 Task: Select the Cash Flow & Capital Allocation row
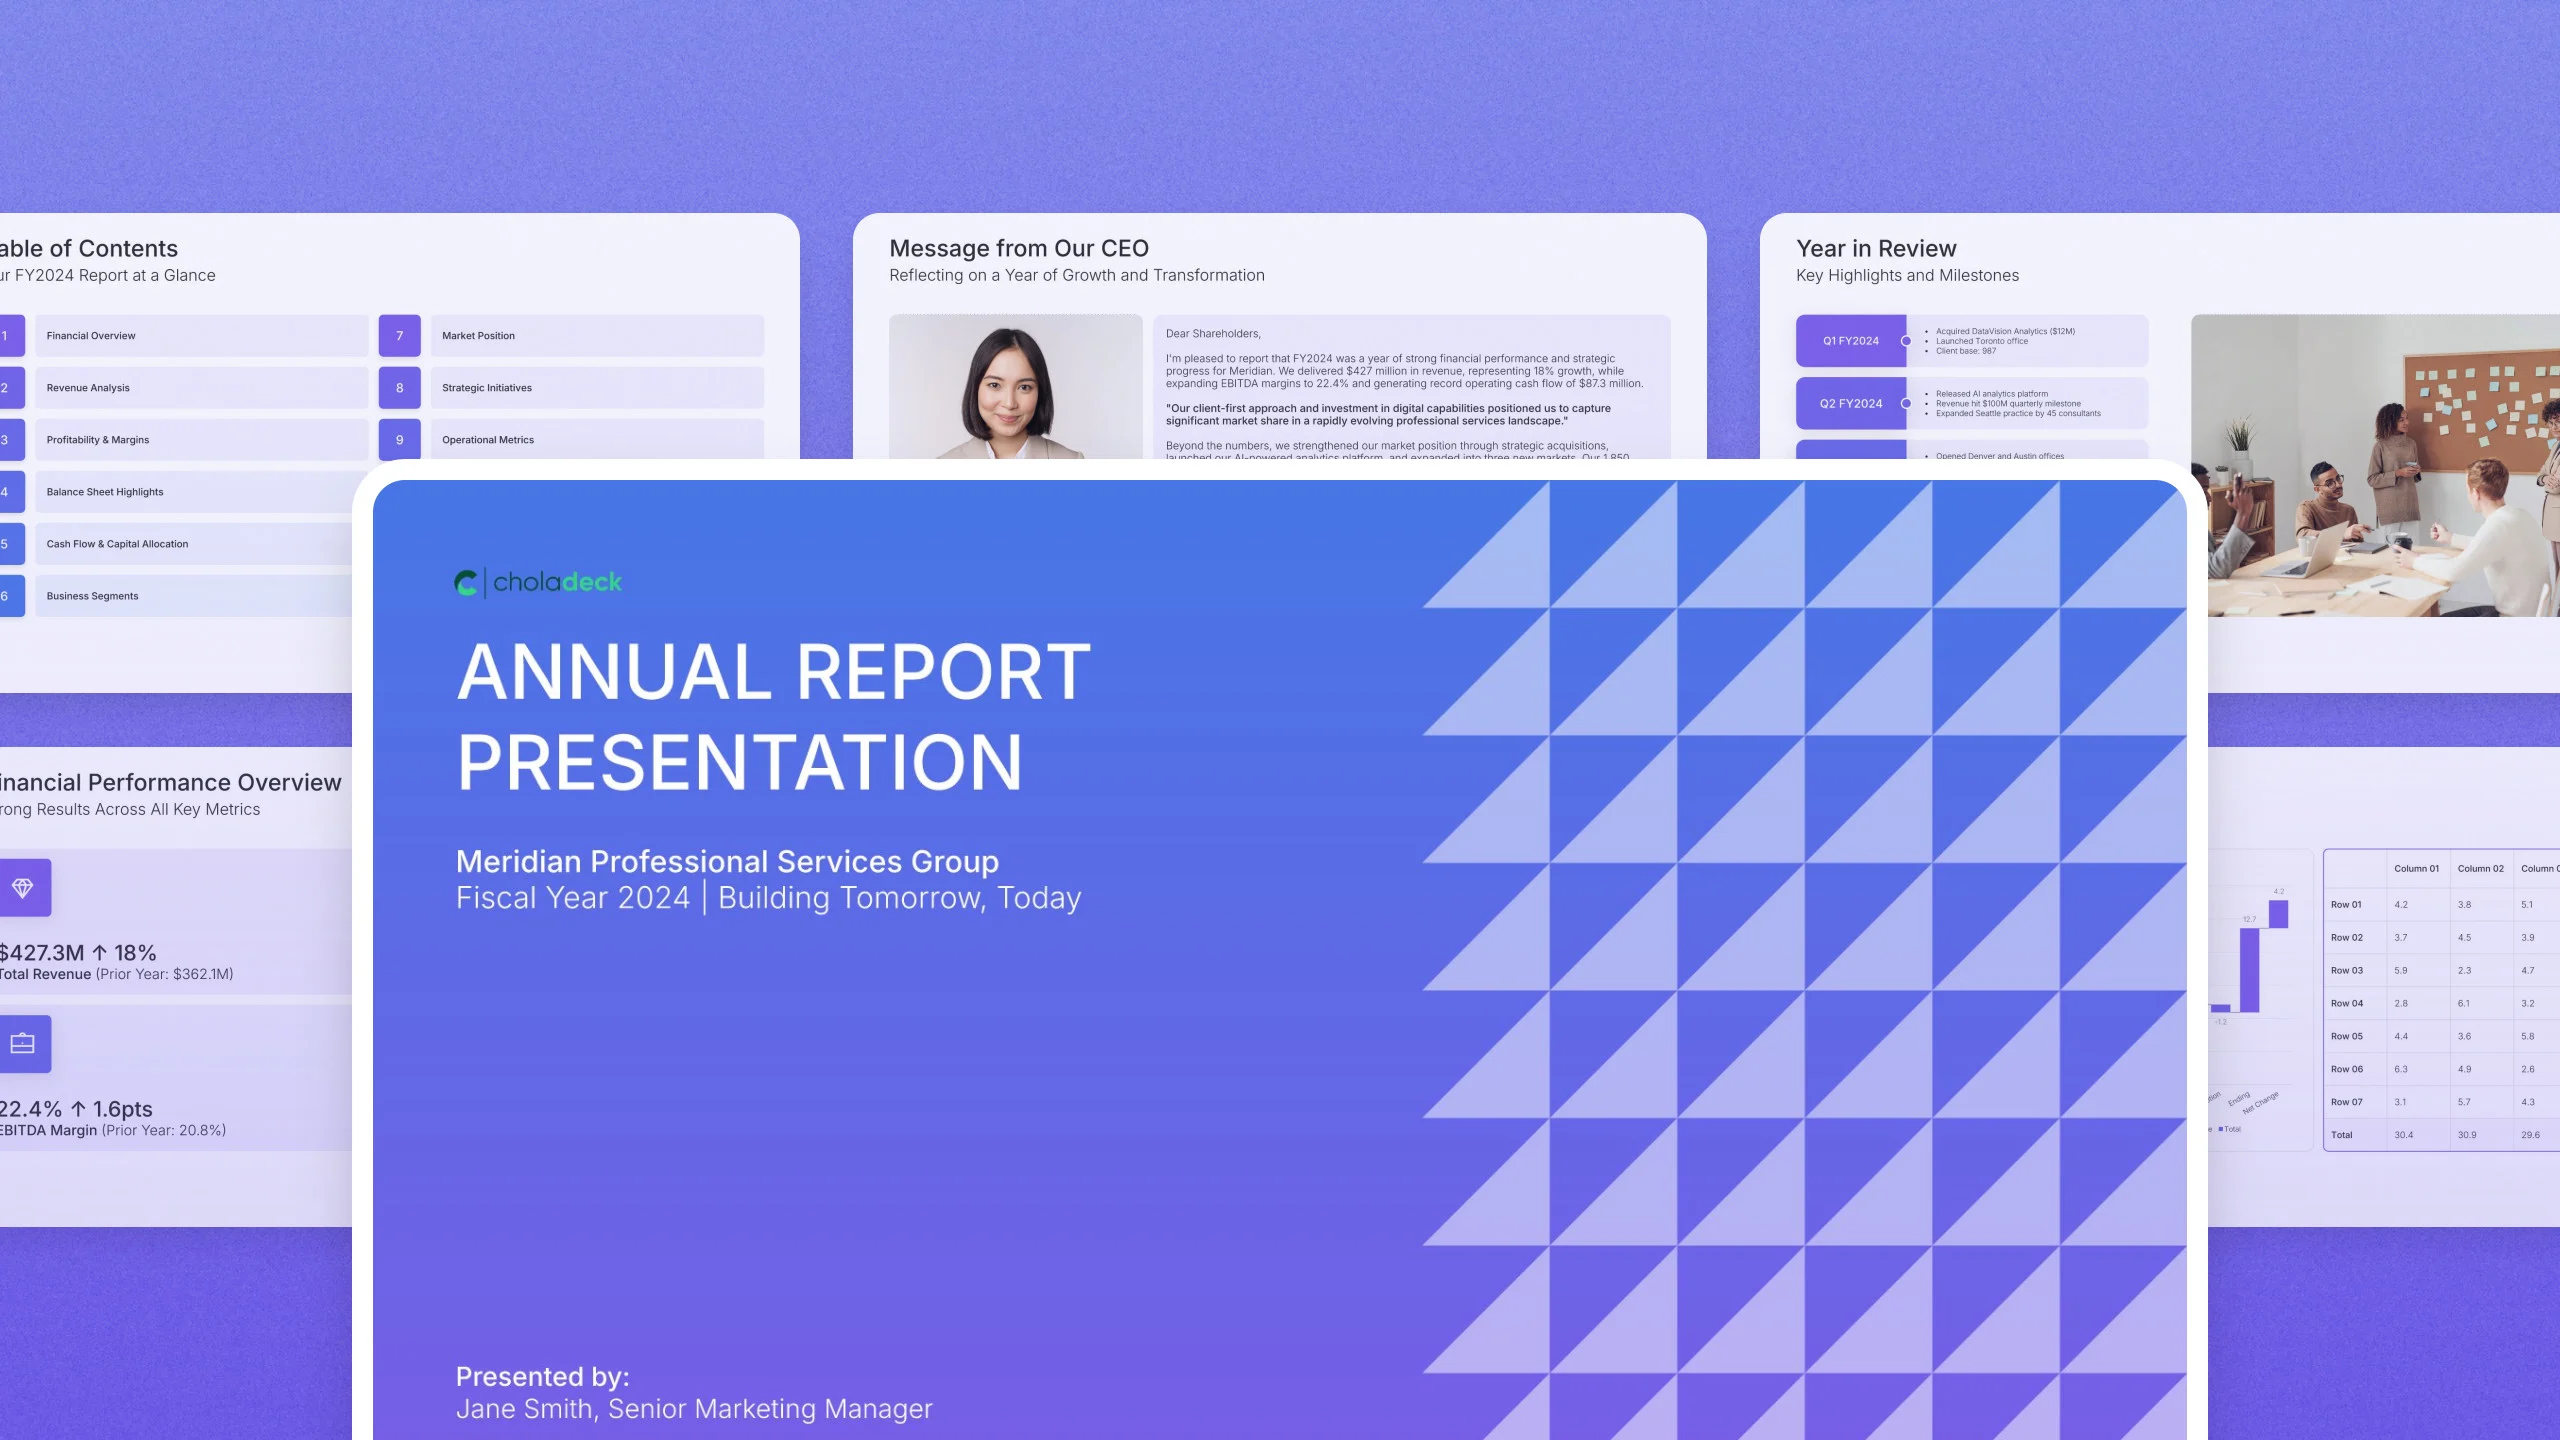(x=194, y=544)
